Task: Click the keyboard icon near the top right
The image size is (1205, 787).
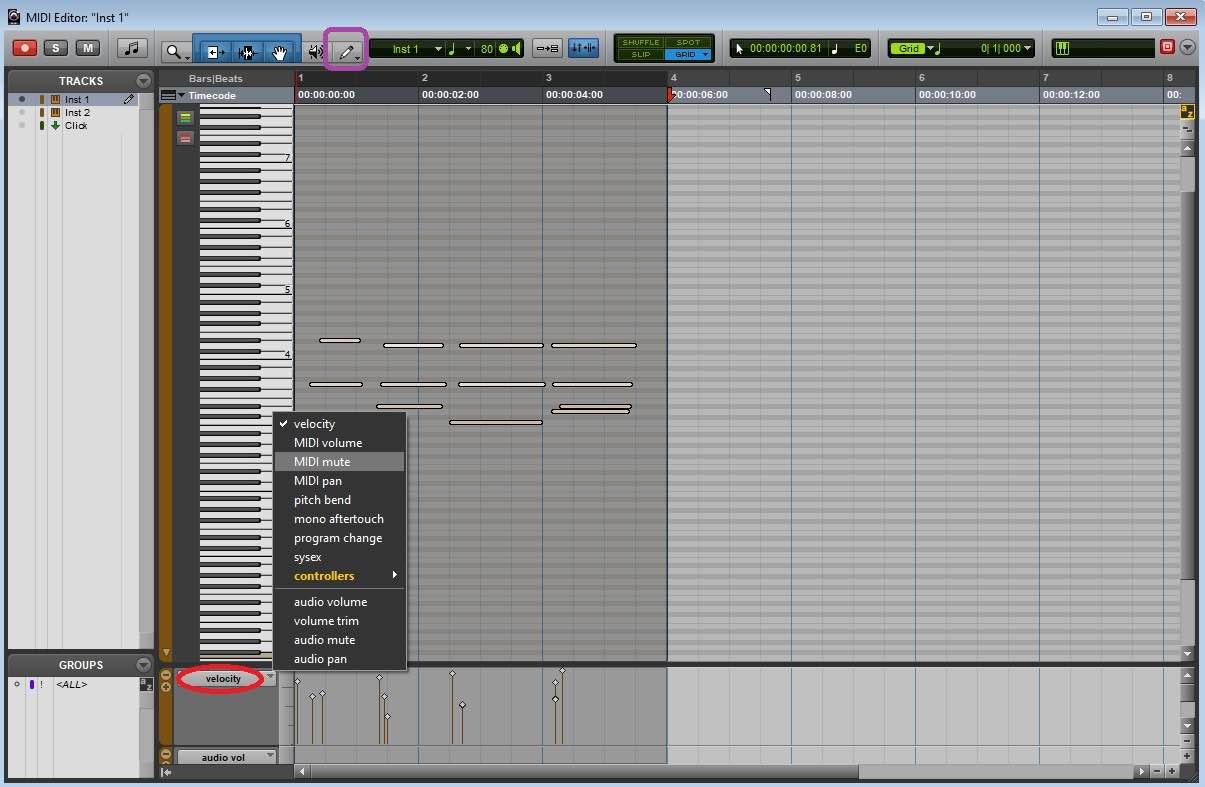Action: point(1062,47)
